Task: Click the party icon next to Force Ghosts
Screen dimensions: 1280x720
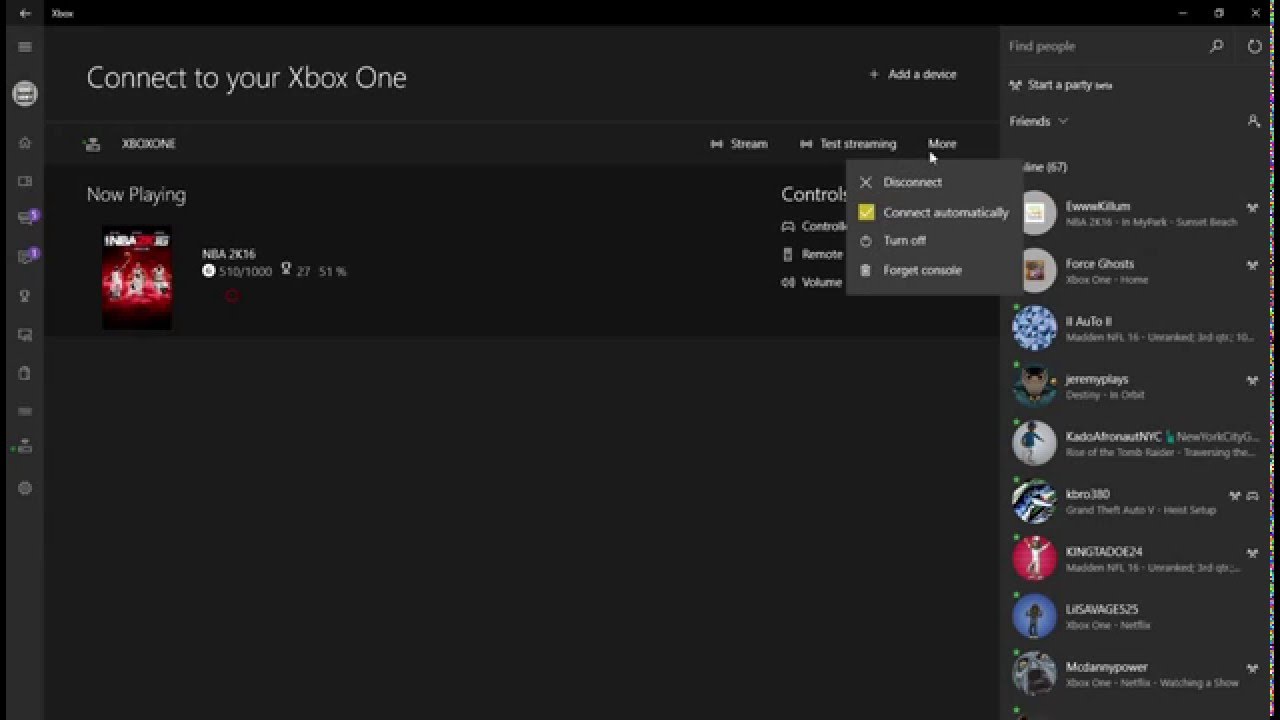Action: (x=1252, y=265)
